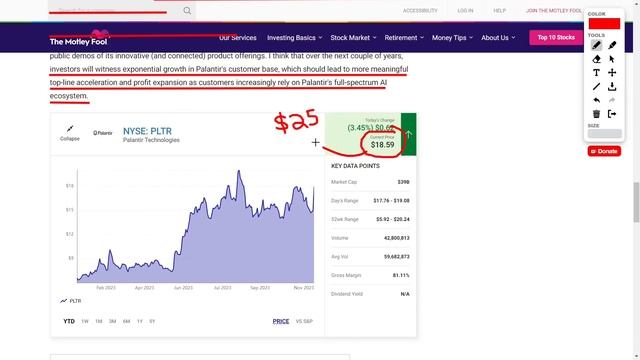640x360 pixels.
Task: Expand the Investing Basics dropdown
Action: pyautogui.click(x=295, y=38)
